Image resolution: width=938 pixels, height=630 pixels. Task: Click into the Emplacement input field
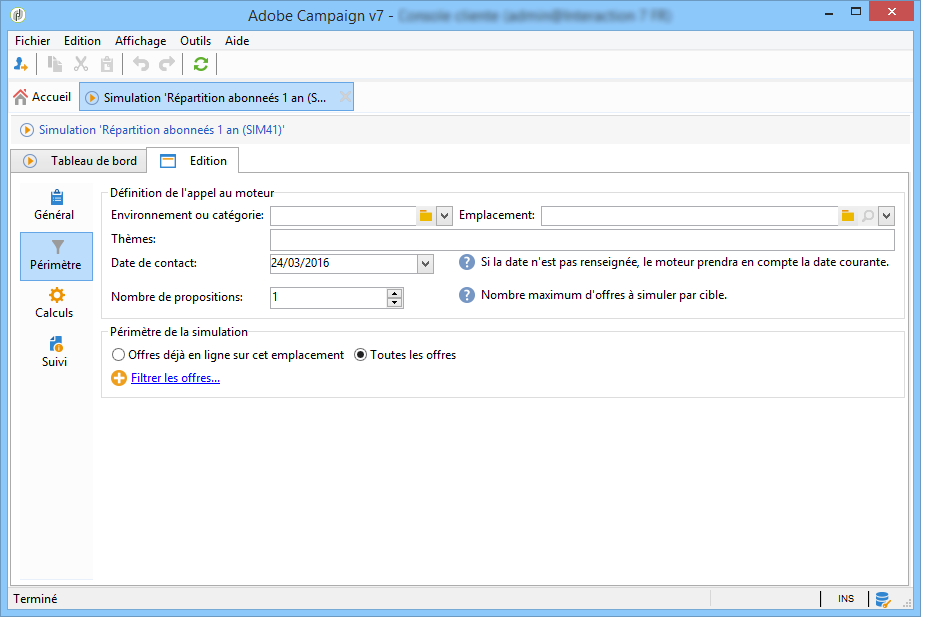(x=690, y=216)
